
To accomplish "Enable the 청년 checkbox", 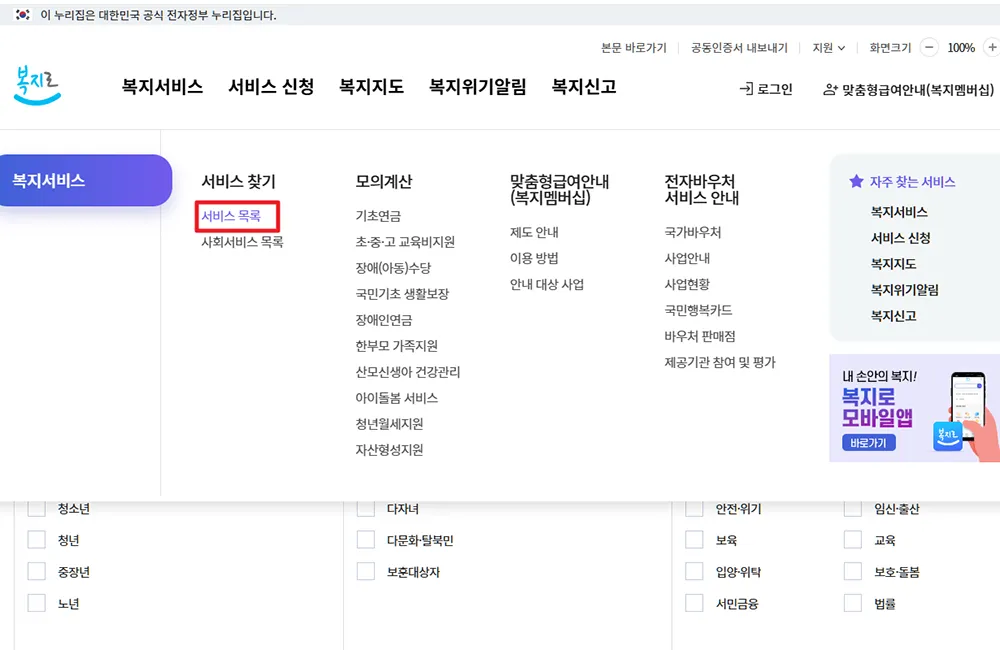I will point(37,539).
